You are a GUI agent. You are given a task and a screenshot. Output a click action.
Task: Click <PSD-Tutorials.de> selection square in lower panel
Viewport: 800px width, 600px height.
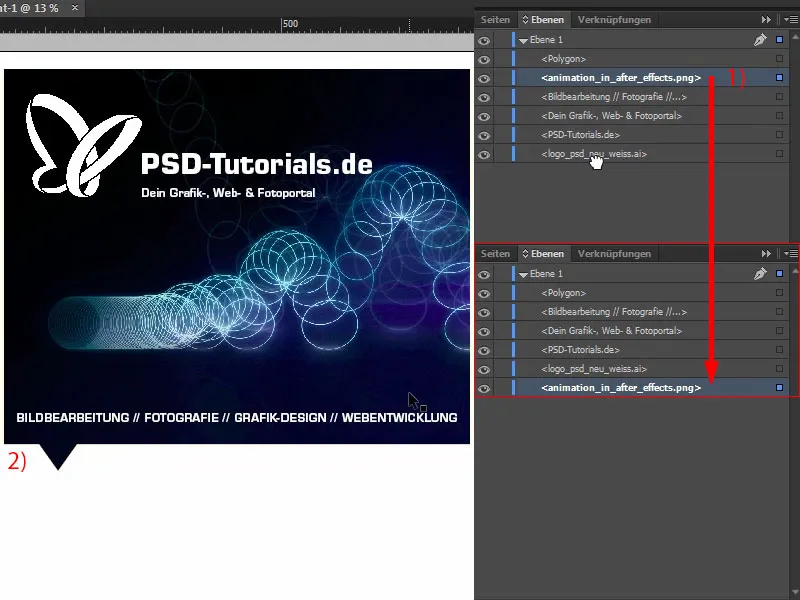[779, 349]
